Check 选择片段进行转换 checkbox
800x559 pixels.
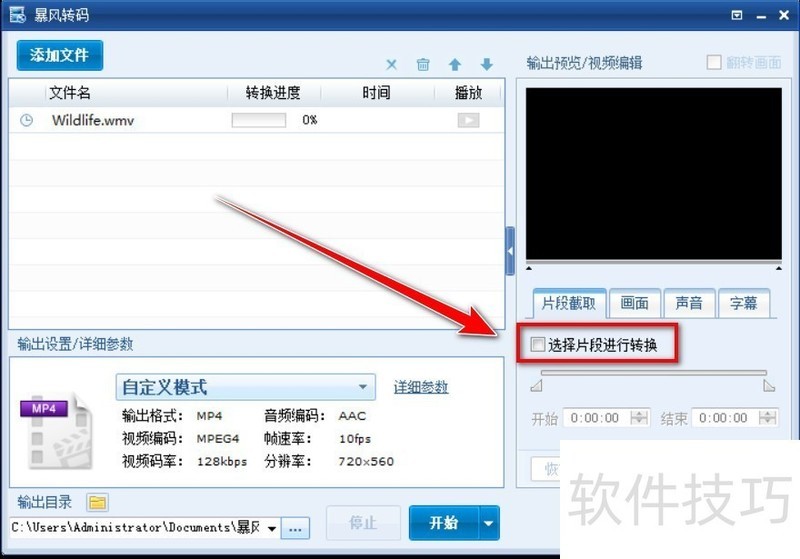click(537, 344)
